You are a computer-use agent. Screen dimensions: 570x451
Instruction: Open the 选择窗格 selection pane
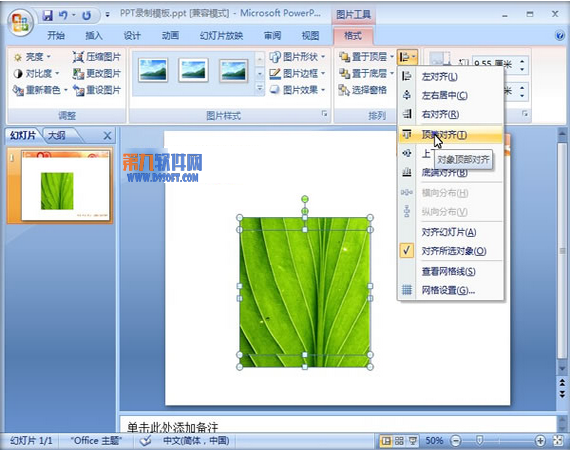363,90
